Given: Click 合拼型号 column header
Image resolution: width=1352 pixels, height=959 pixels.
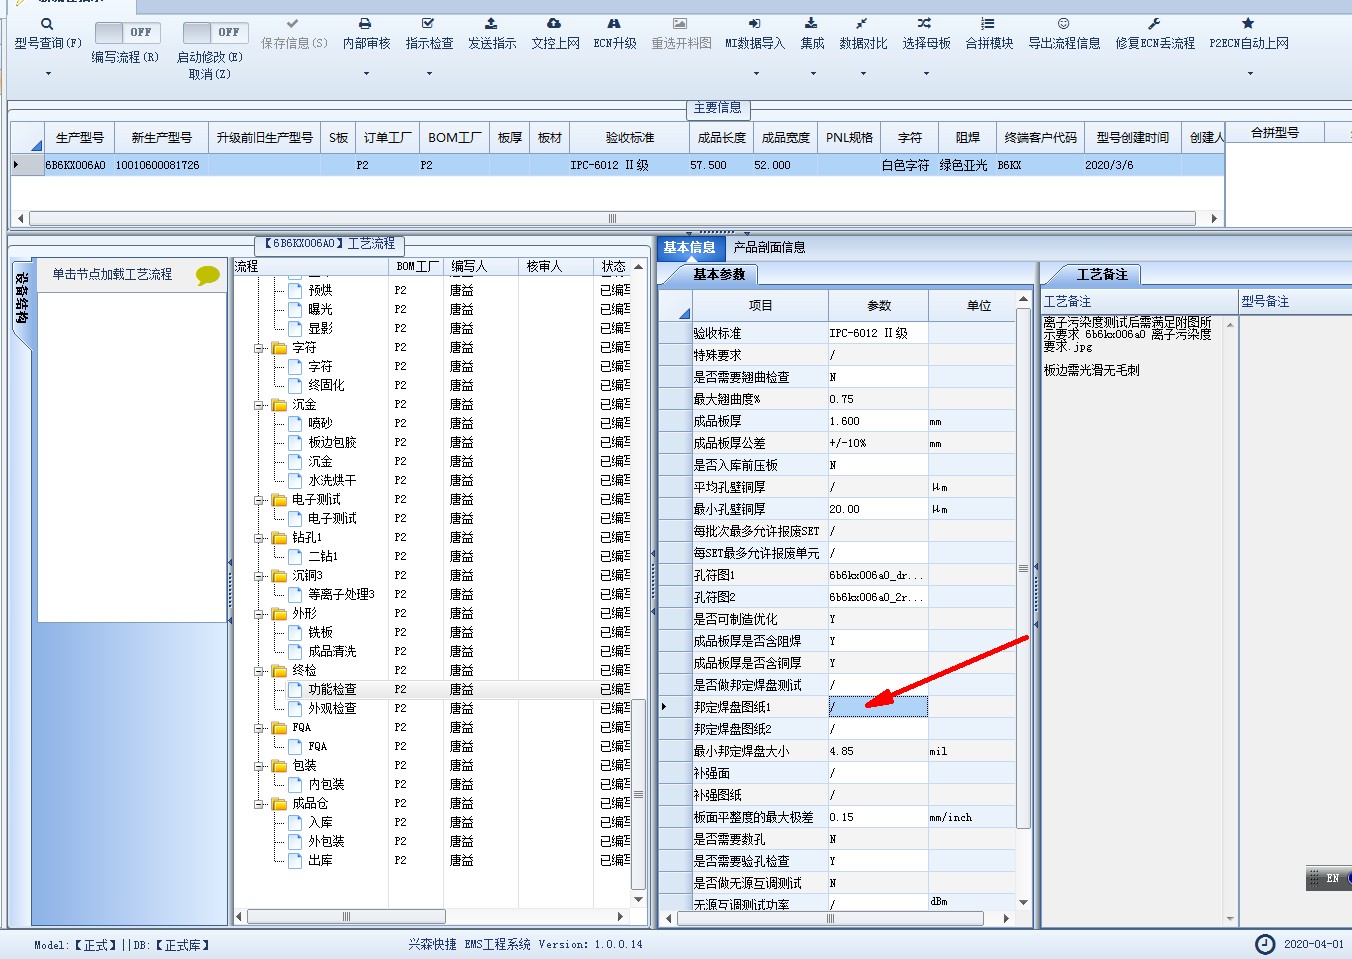Looking at the screenshot, I should [1275, 132].
